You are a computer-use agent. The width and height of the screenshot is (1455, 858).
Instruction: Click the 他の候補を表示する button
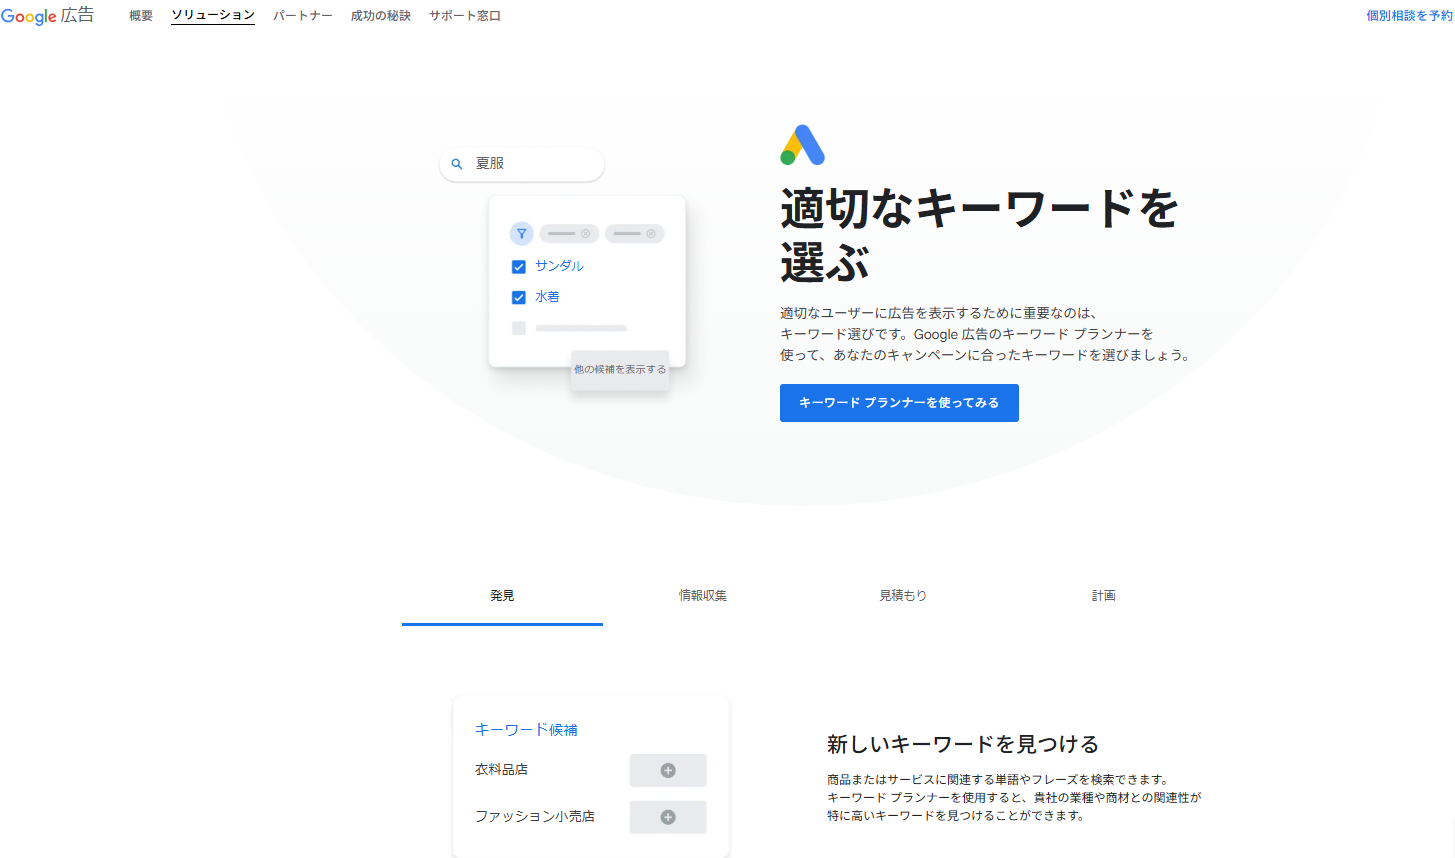(x=620, y=370)
